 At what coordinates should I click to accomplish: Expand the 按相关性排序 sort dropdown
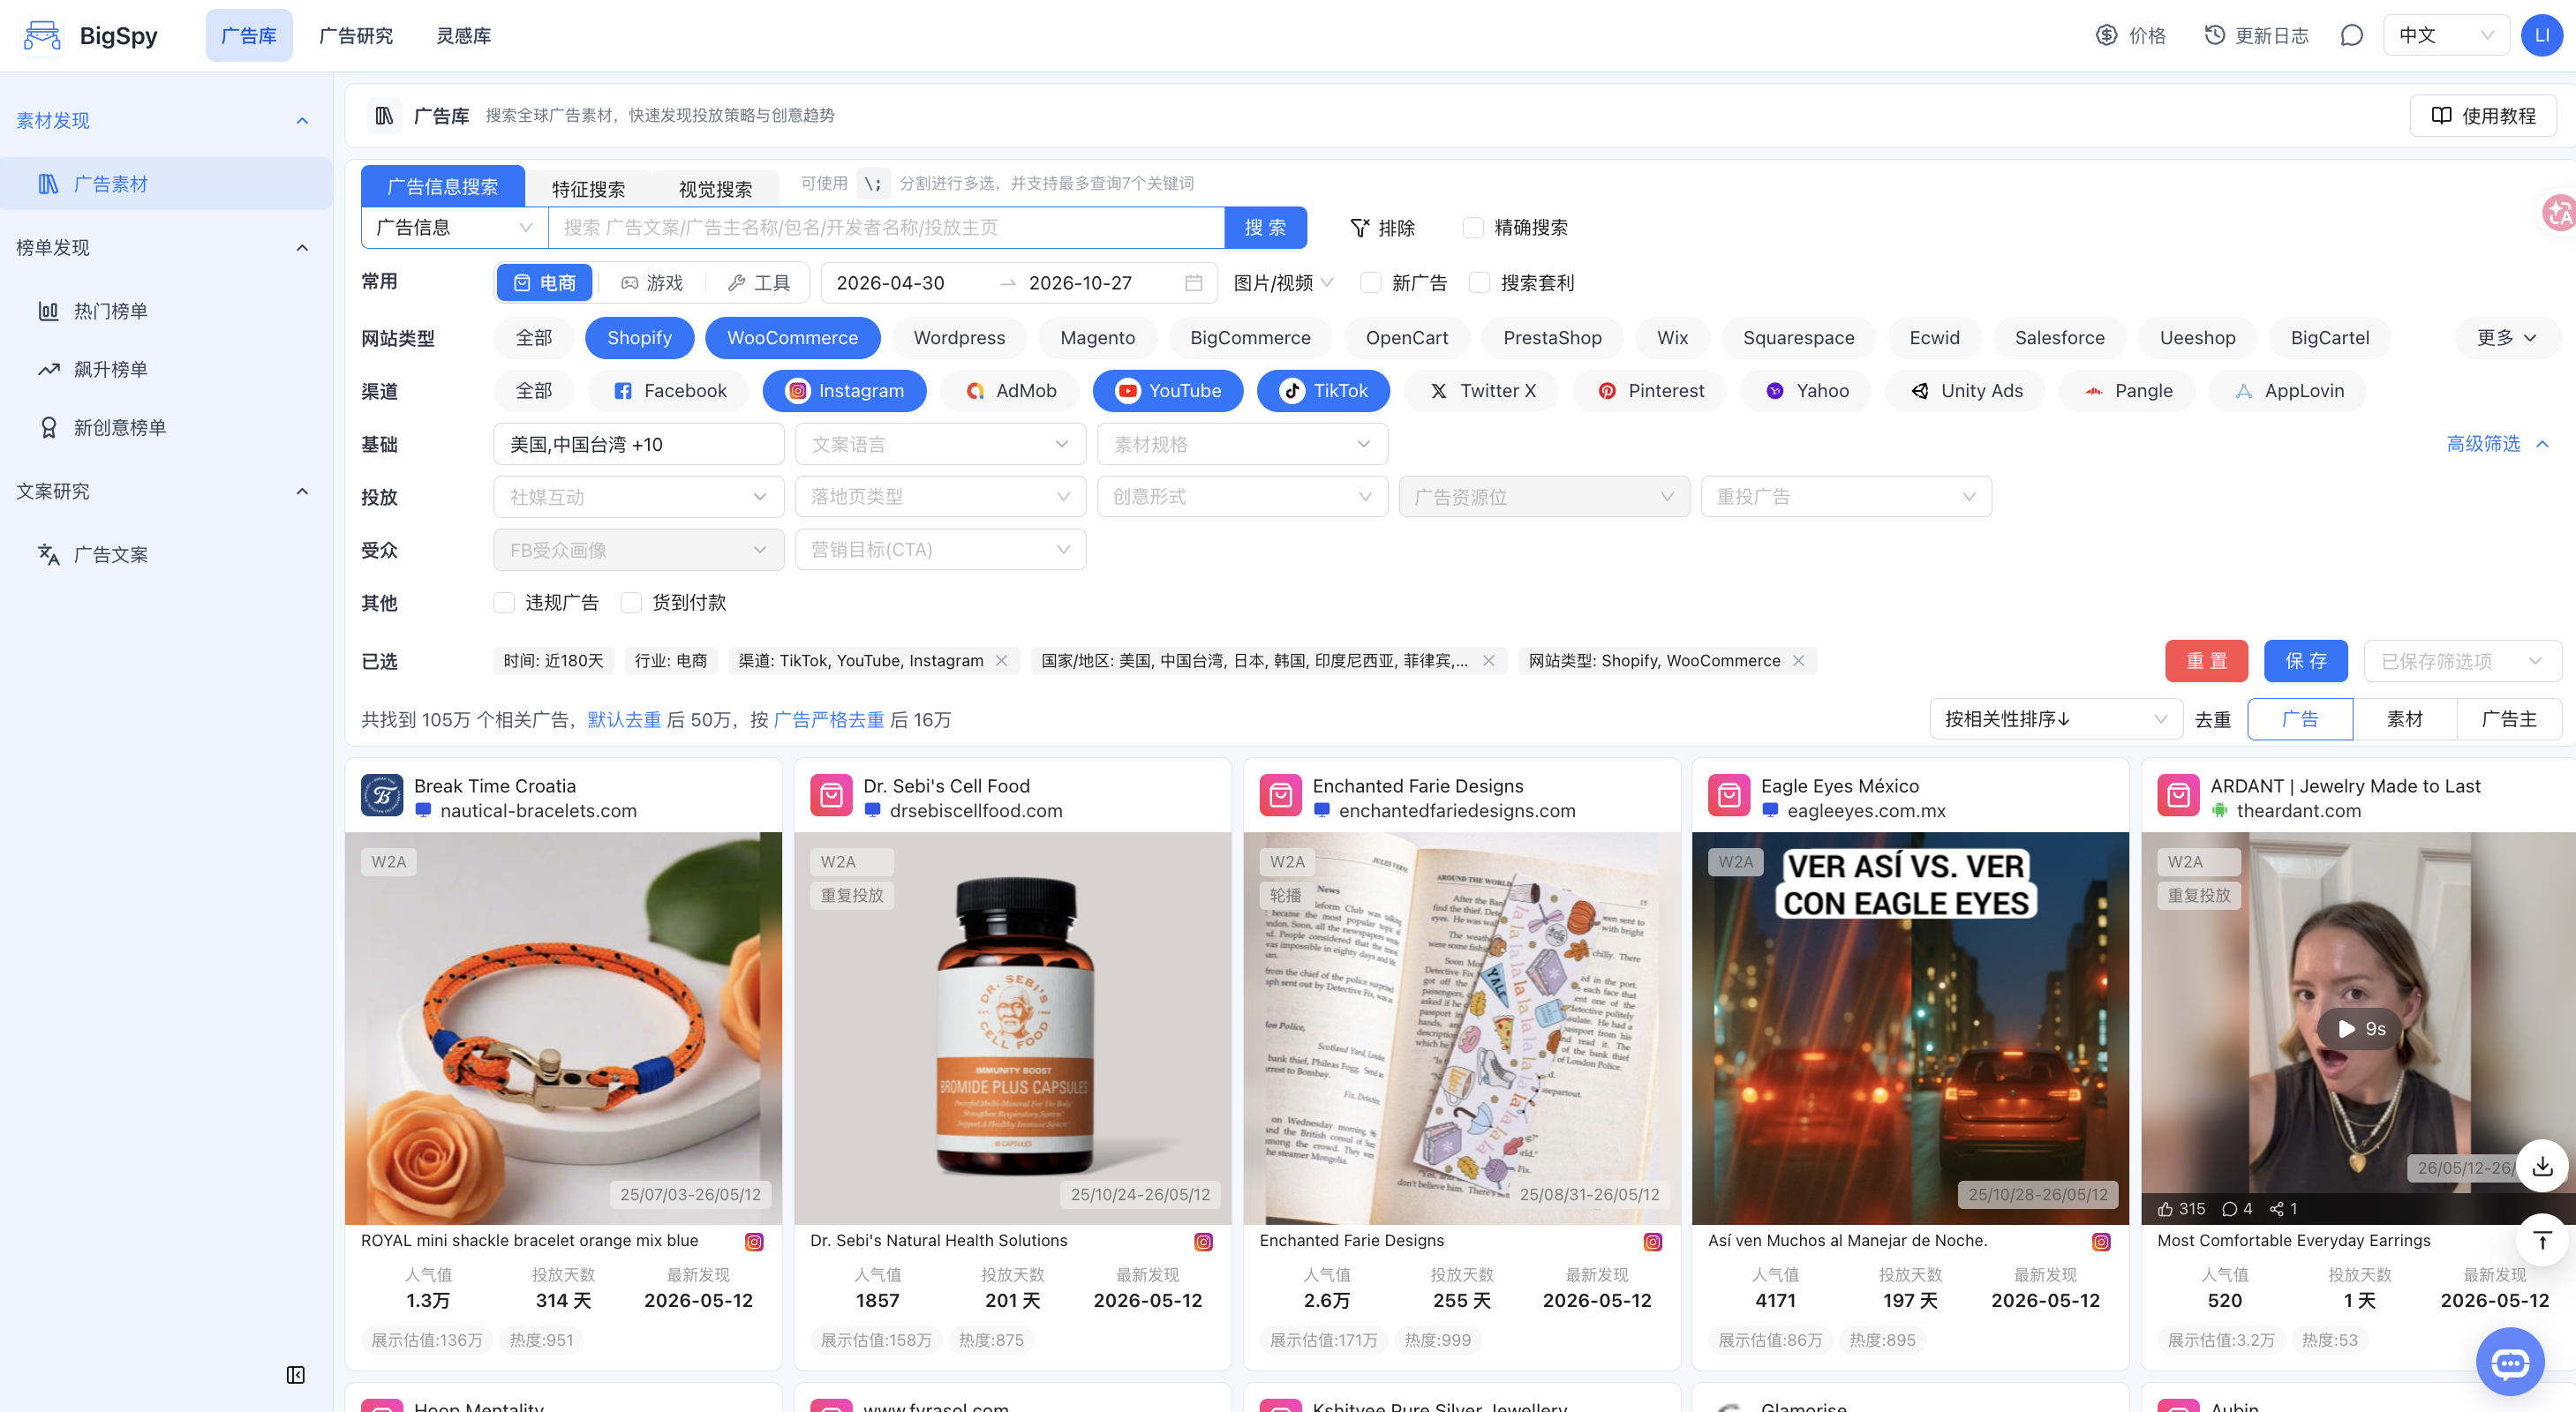tap(2056, 719)
